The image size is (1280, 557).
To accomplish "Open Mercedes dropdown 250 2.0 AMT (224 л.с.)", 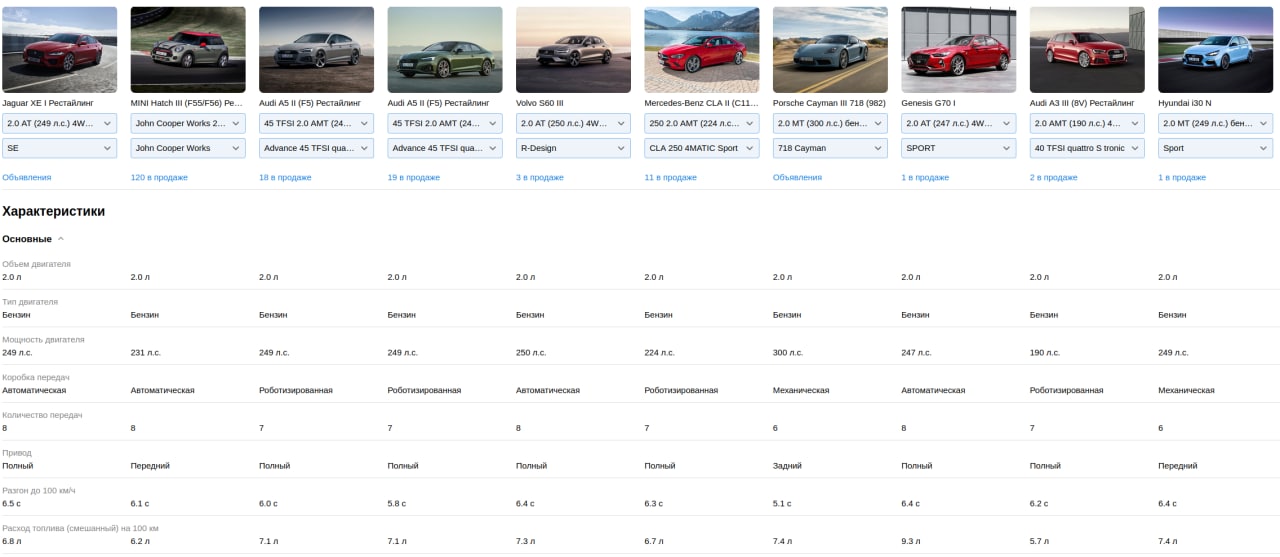I will [x=702, y=123].
